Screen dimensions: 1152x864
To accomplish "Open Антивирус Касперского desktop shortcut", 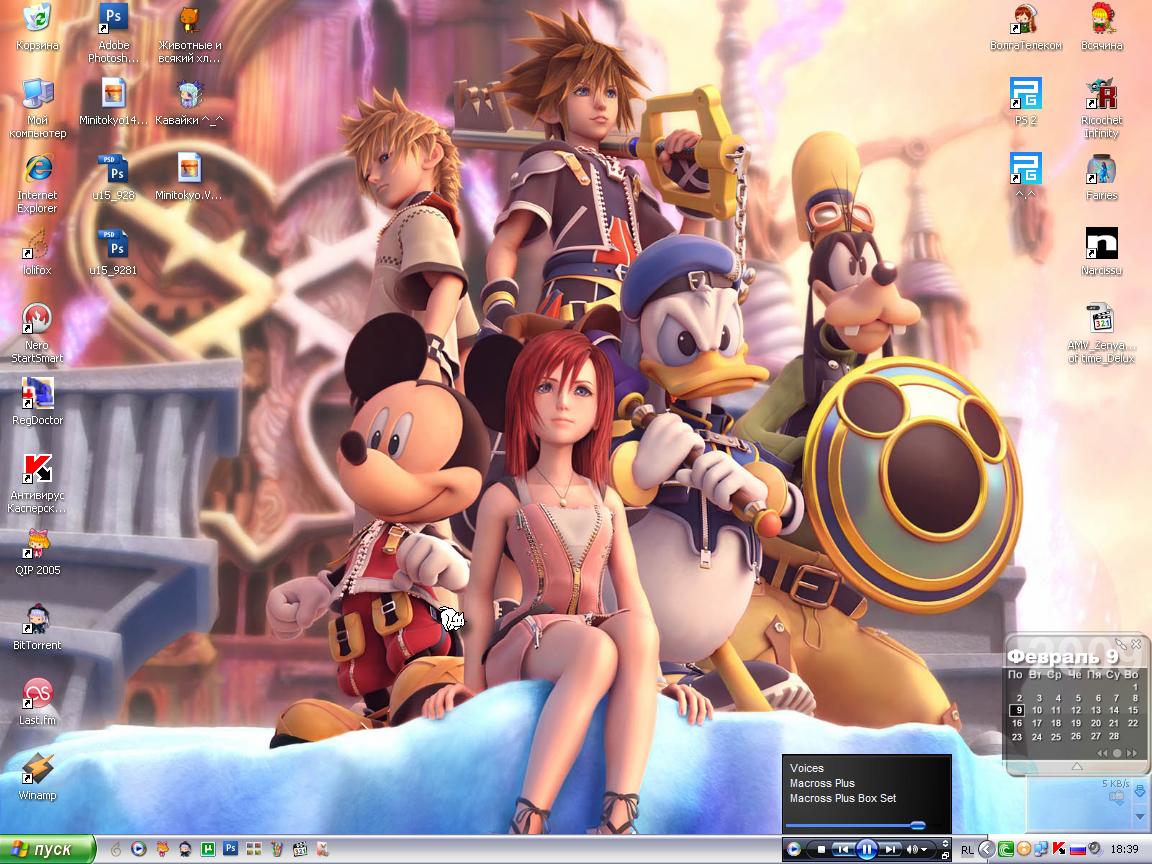I will point(37,483).
